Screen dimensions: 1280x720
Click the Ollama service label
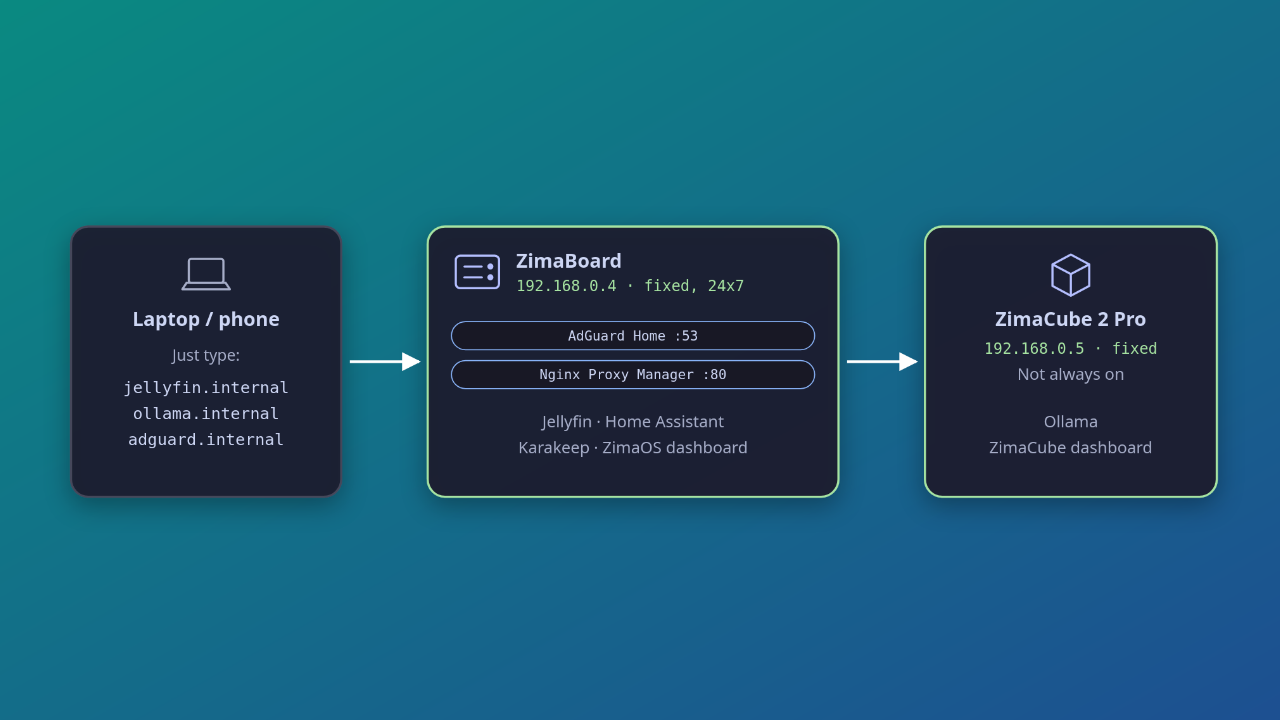tap(1071, 422)
